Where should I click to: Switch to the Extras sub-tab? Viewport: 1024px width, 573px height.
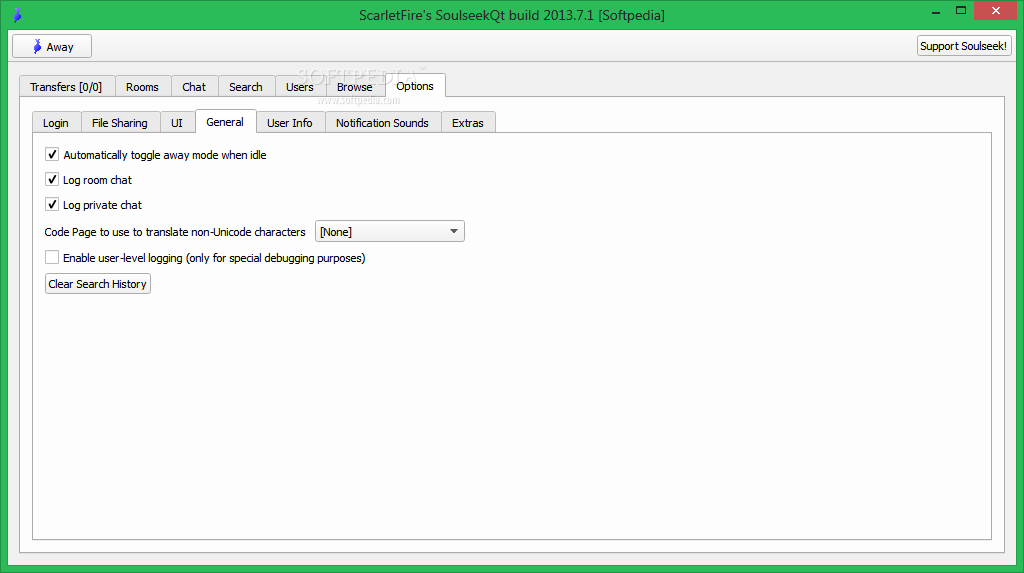pyautogui.click(x=468, y=123)
